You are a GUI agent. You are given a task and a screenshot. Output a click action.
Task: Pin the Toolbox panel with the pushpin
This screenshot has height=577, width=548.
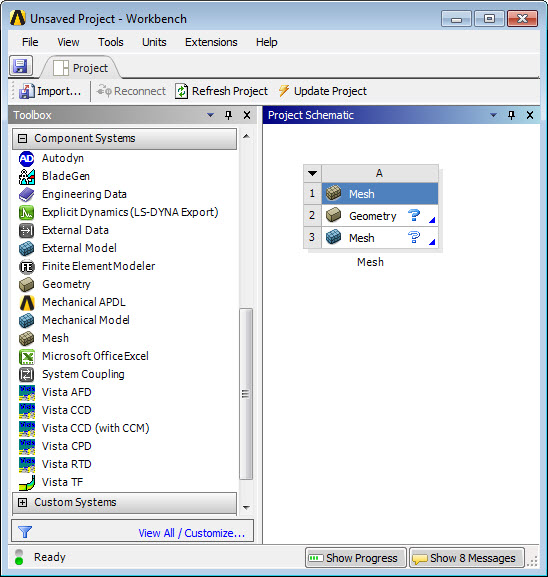pyautogui.click(x=229, y=115)
